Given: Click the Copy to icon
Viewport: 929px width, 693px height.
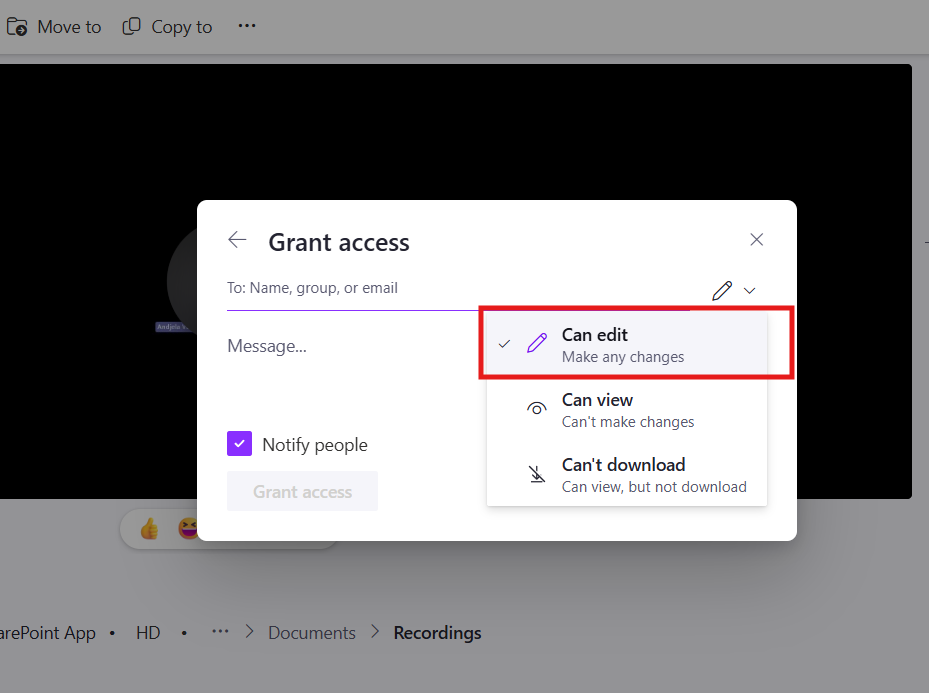Looking at the screenshot, I should tap(131, 27).
